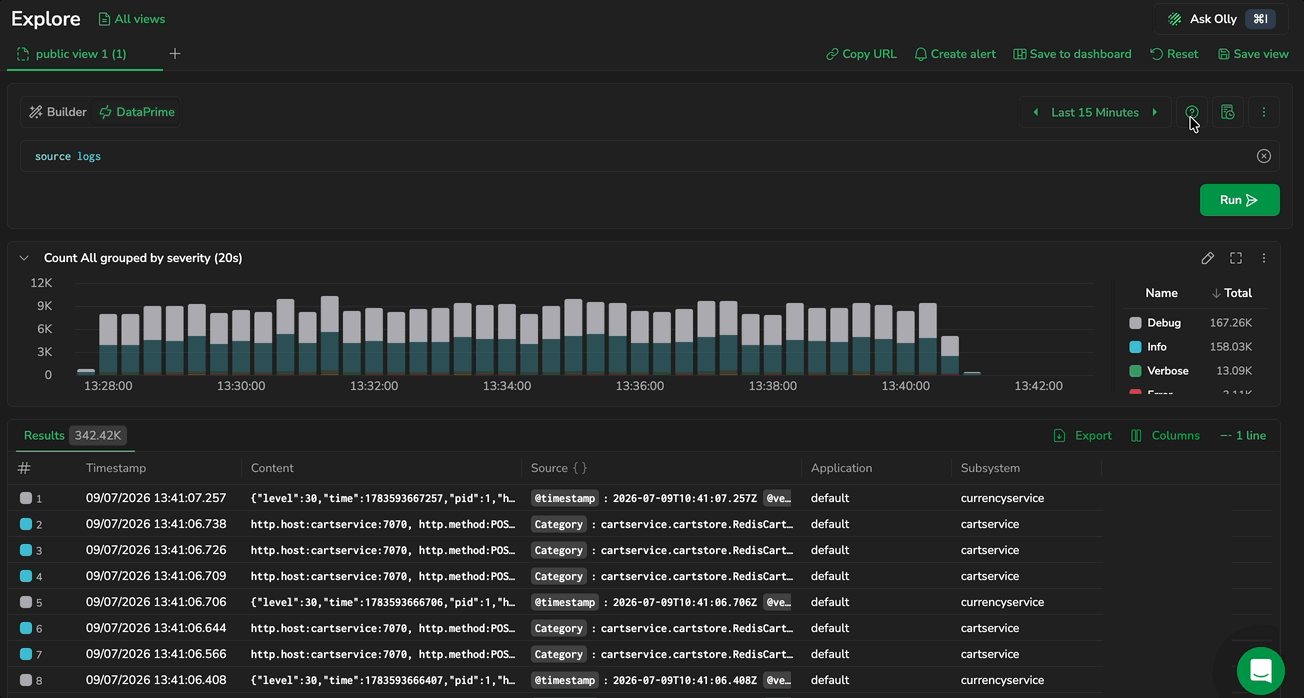
Task: Switch to Builder query mode
Action: (x=58, y=112)
